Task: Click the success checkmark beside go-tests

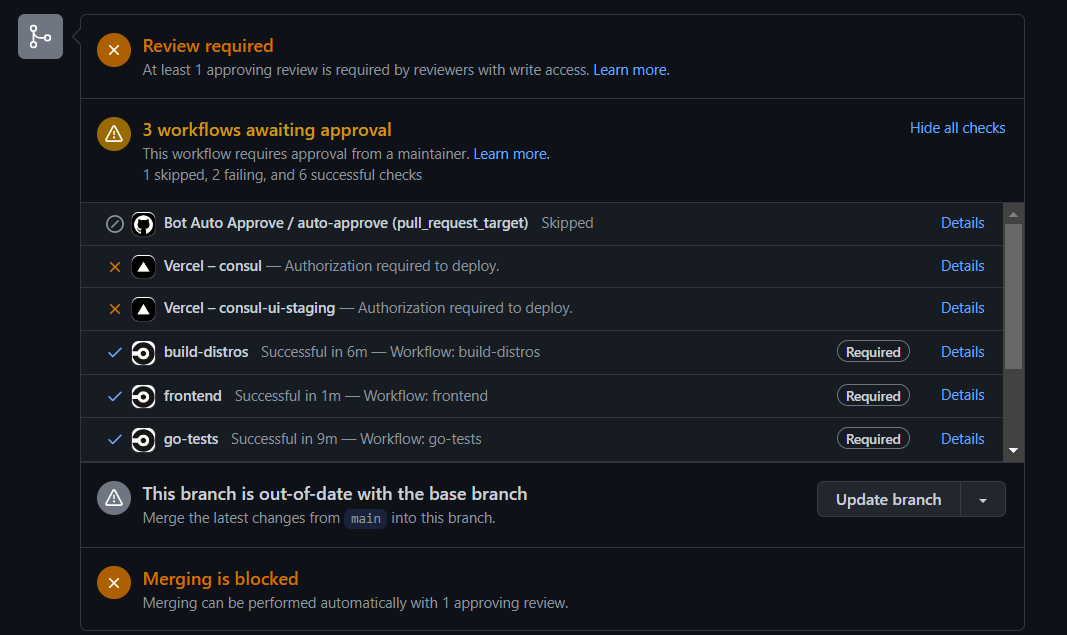Action: (115, 440)
